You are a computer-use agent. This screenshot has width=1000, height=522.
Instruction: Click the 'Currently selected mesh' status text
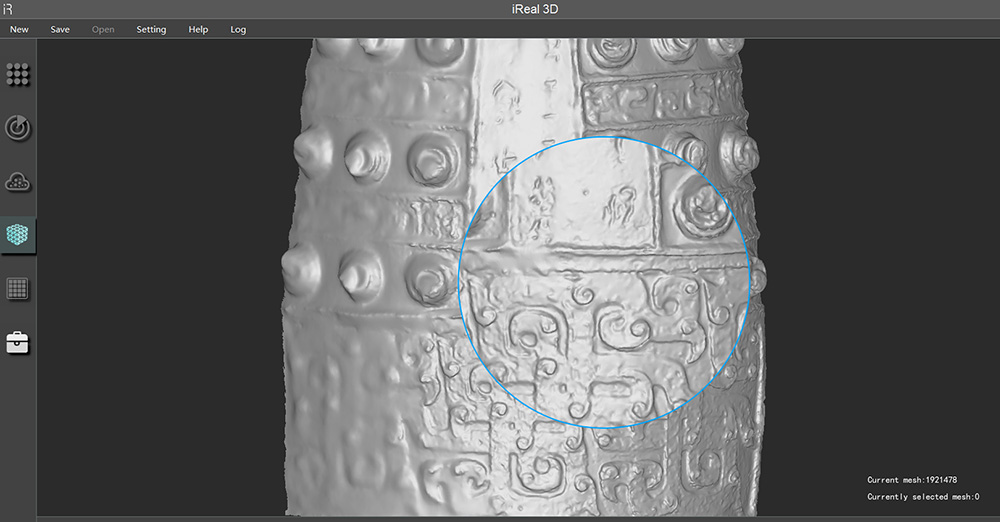click(x=922, y=497)
